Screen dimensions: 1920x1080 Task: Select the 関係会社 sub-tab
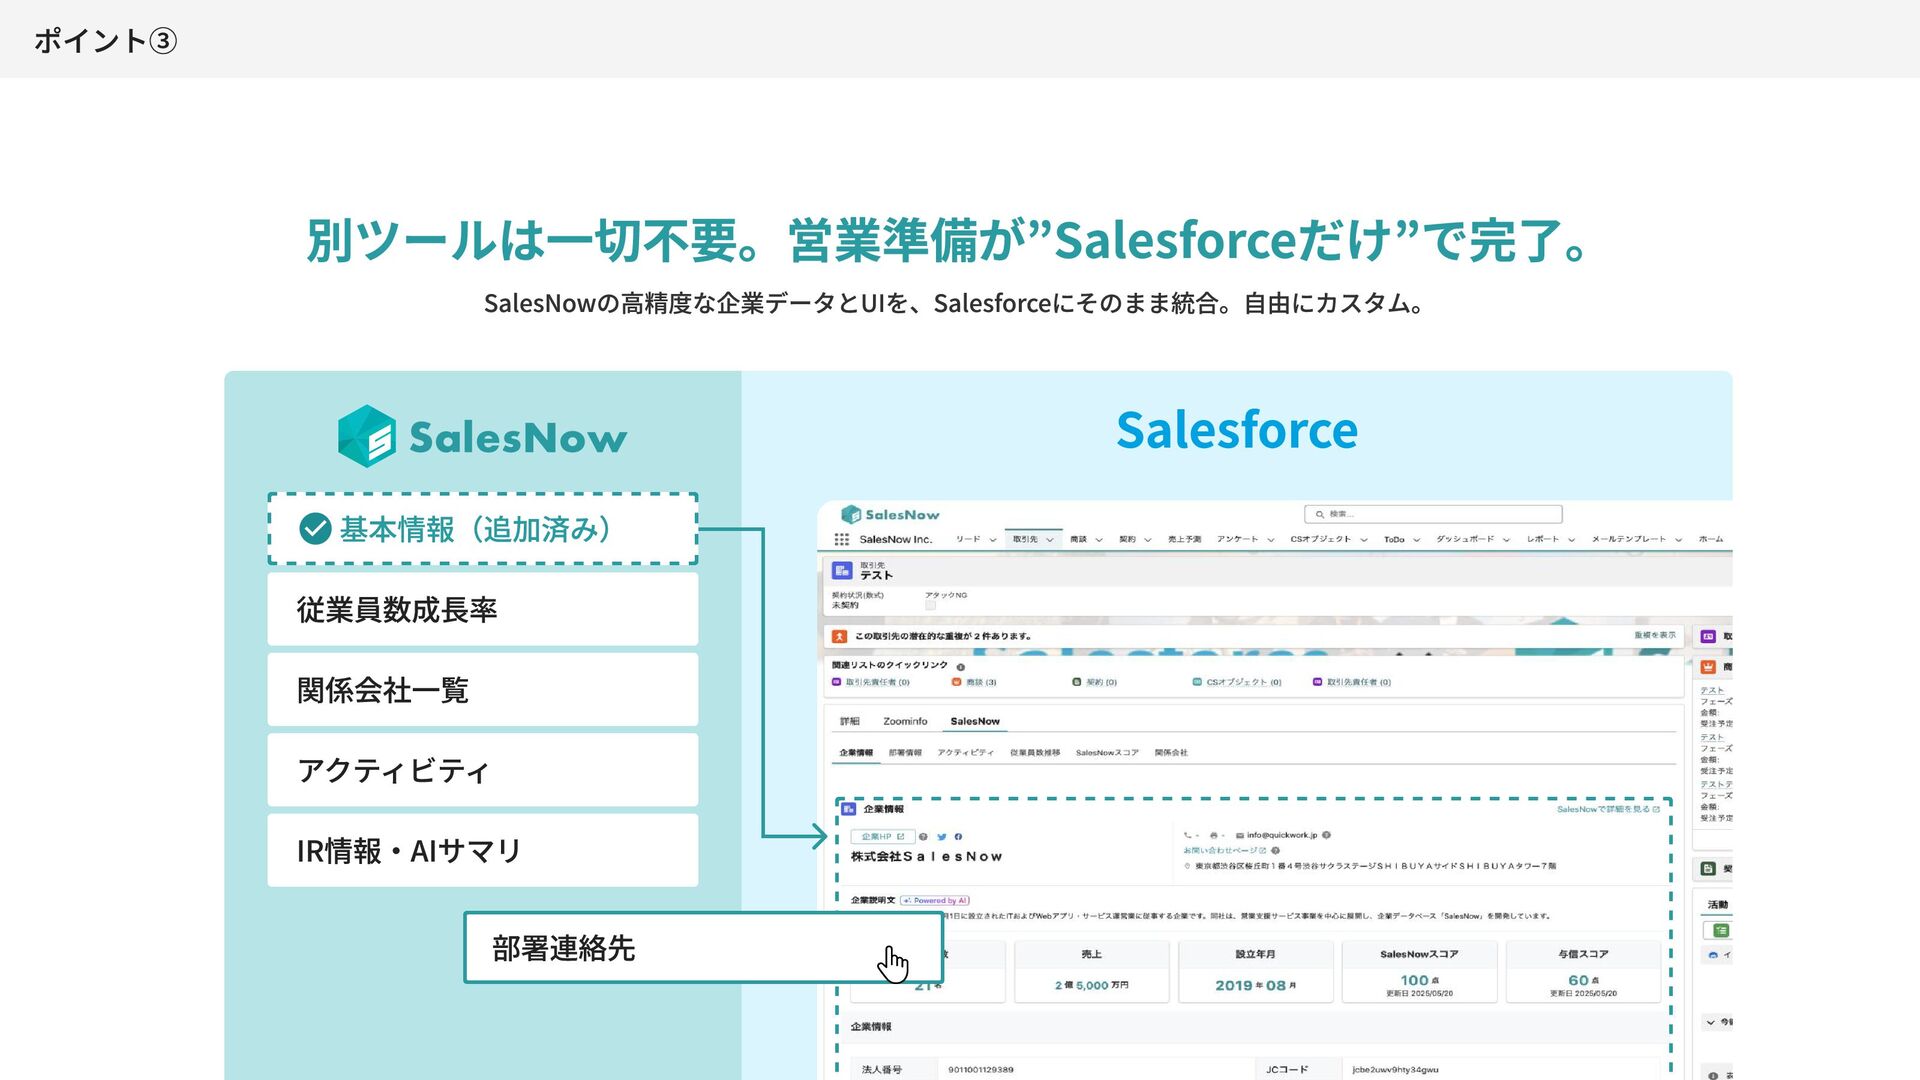[x=1171, y=753]
